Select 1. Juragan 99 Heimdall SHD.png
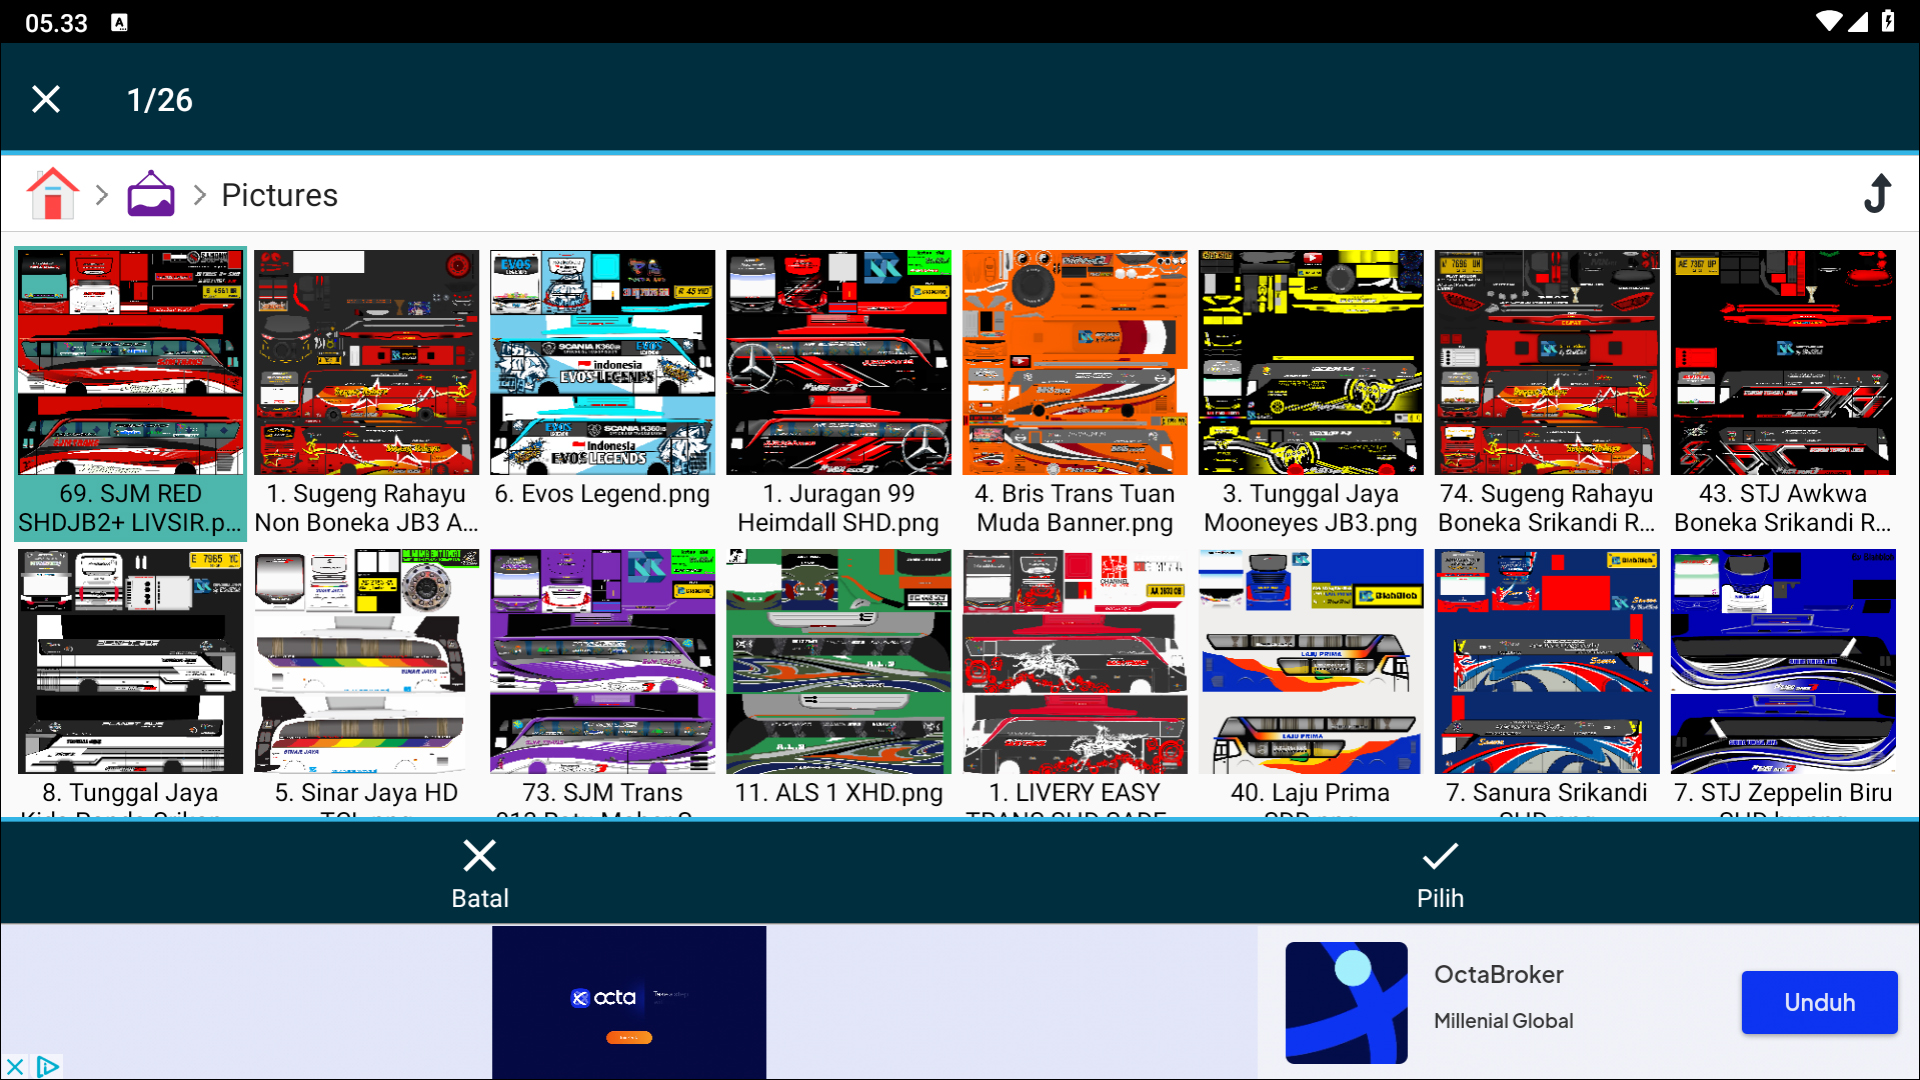Viewport: 1920px width, 1080px height. (x=838, y=364)
